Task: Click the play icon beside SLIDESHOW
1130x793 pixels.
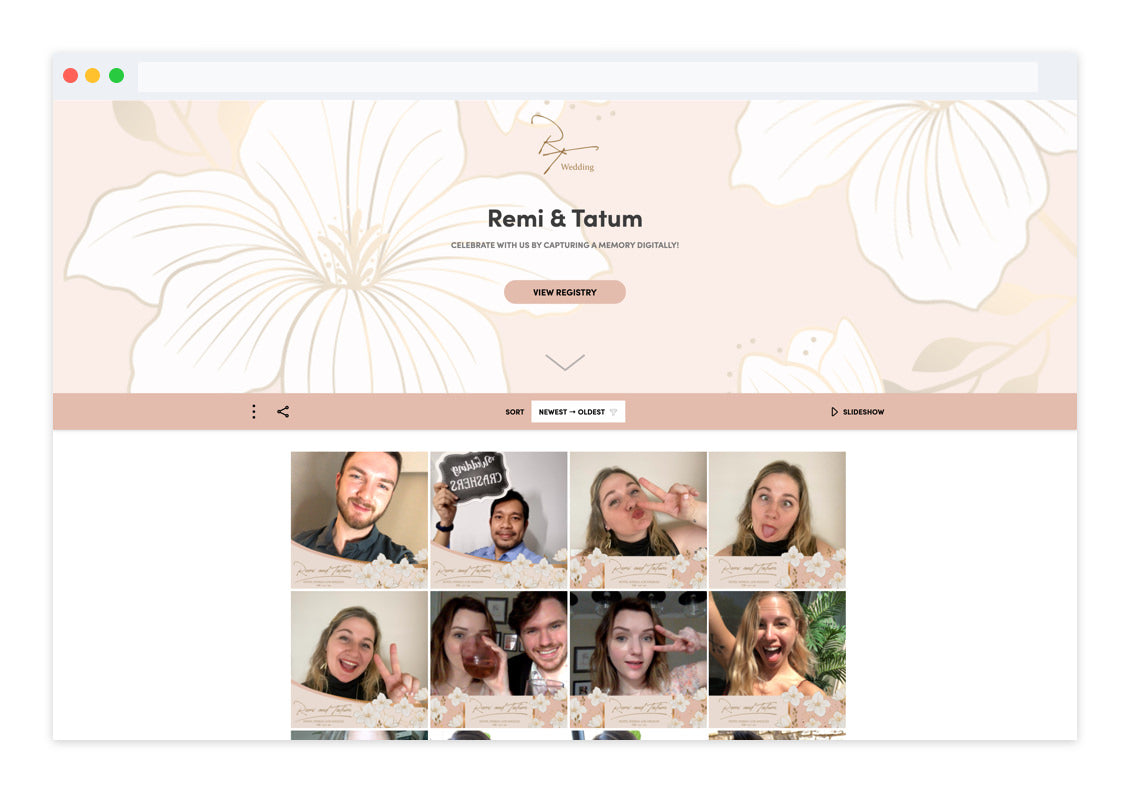Action: 833,411
